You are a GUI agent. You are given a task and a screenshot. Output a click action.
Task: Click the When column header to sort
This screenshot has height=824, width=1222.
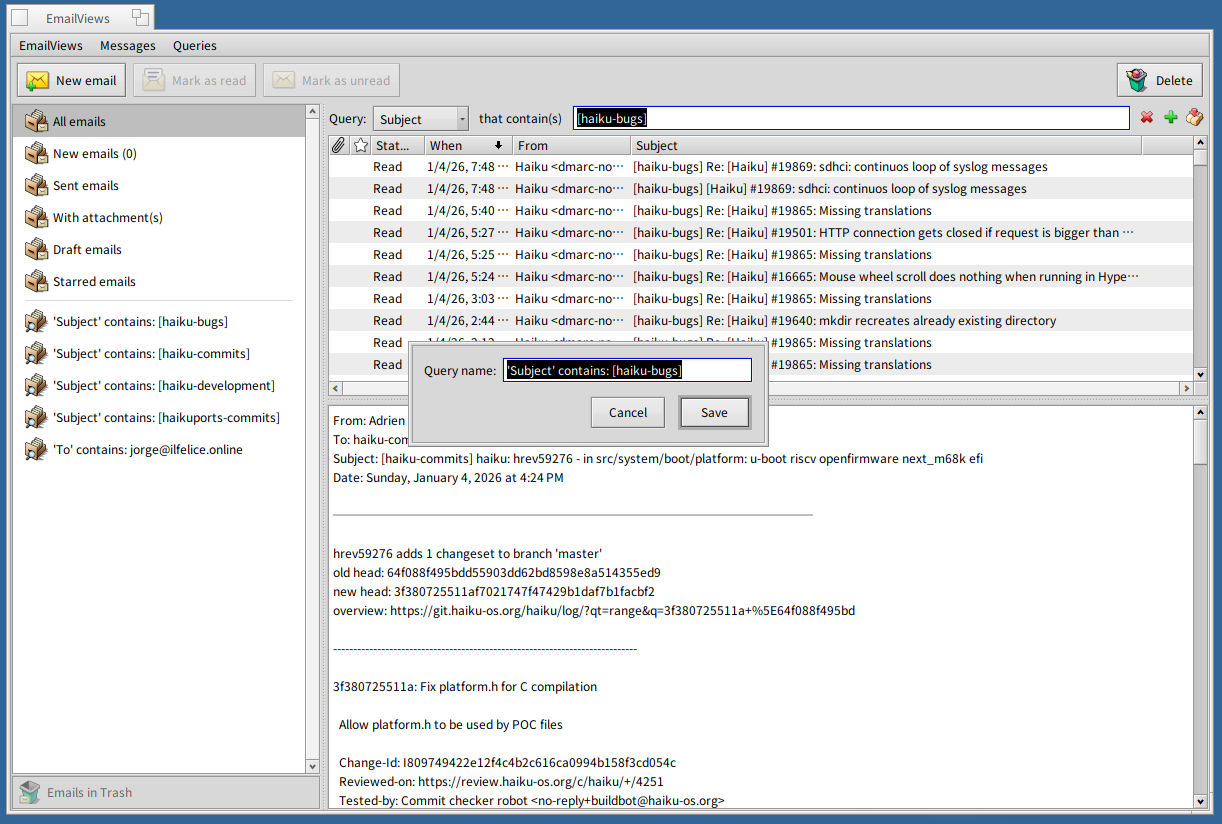pyautogui.click(x=468, y=146)
